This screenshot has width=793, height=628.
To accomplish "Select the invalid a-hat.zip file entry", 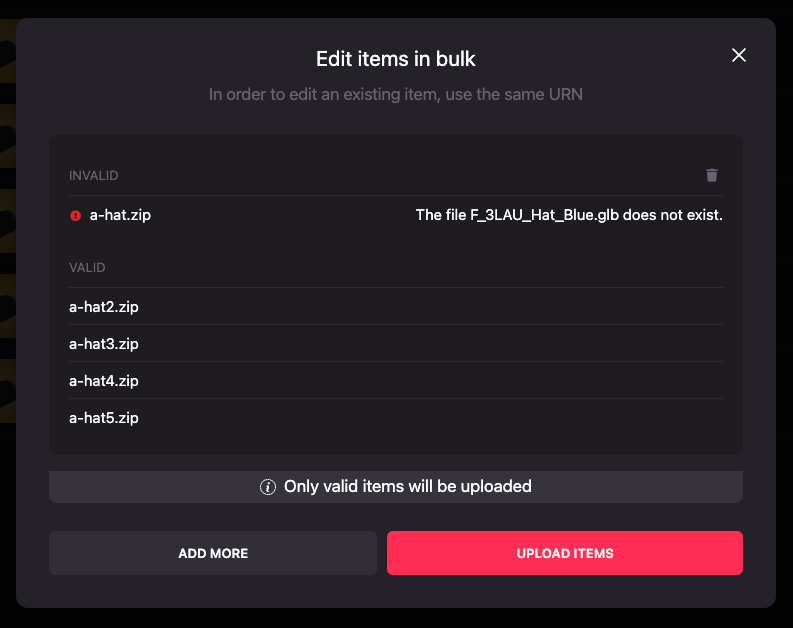I will point(120,215).
